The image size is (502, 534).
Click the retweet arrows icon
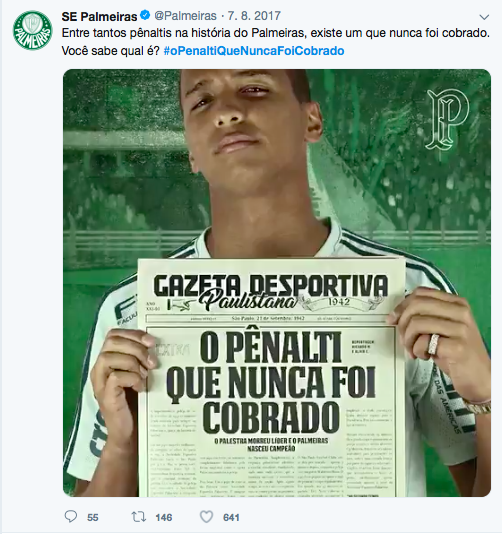pos(139,517)
